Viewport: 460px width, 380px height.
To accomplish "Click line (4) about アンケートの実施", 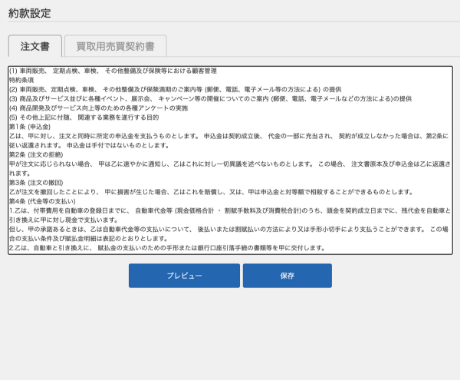I will pyautogui.click(x=99, y=108).
